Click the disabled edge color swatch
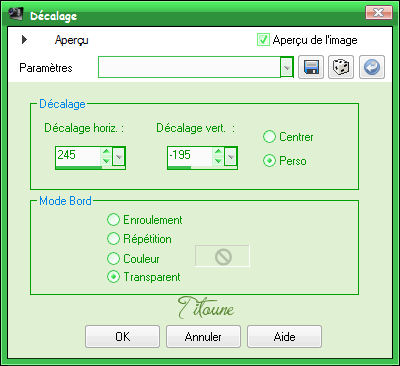 (x=222, y=256)
